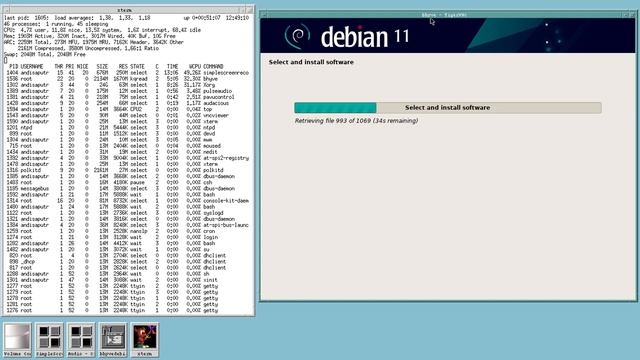Select the nedit process row
Screen dimensions: 640x360
(x=128, y=152)
